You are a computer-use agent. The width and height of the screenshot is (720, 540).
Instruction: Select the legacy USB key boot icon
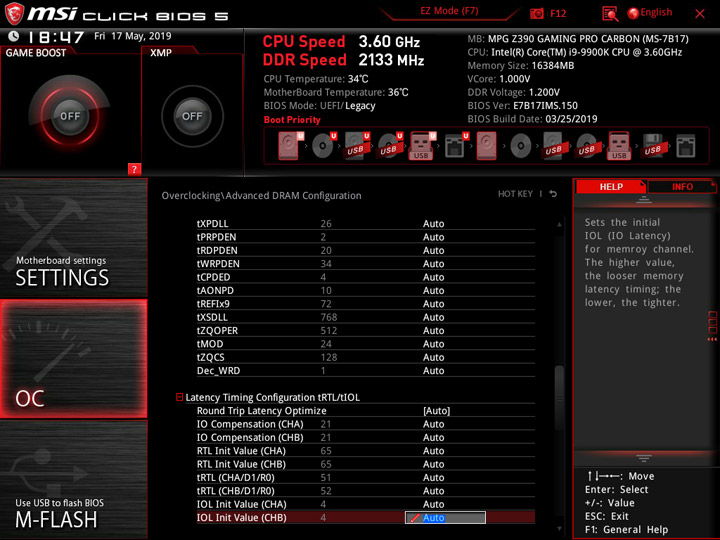[619, 146]
